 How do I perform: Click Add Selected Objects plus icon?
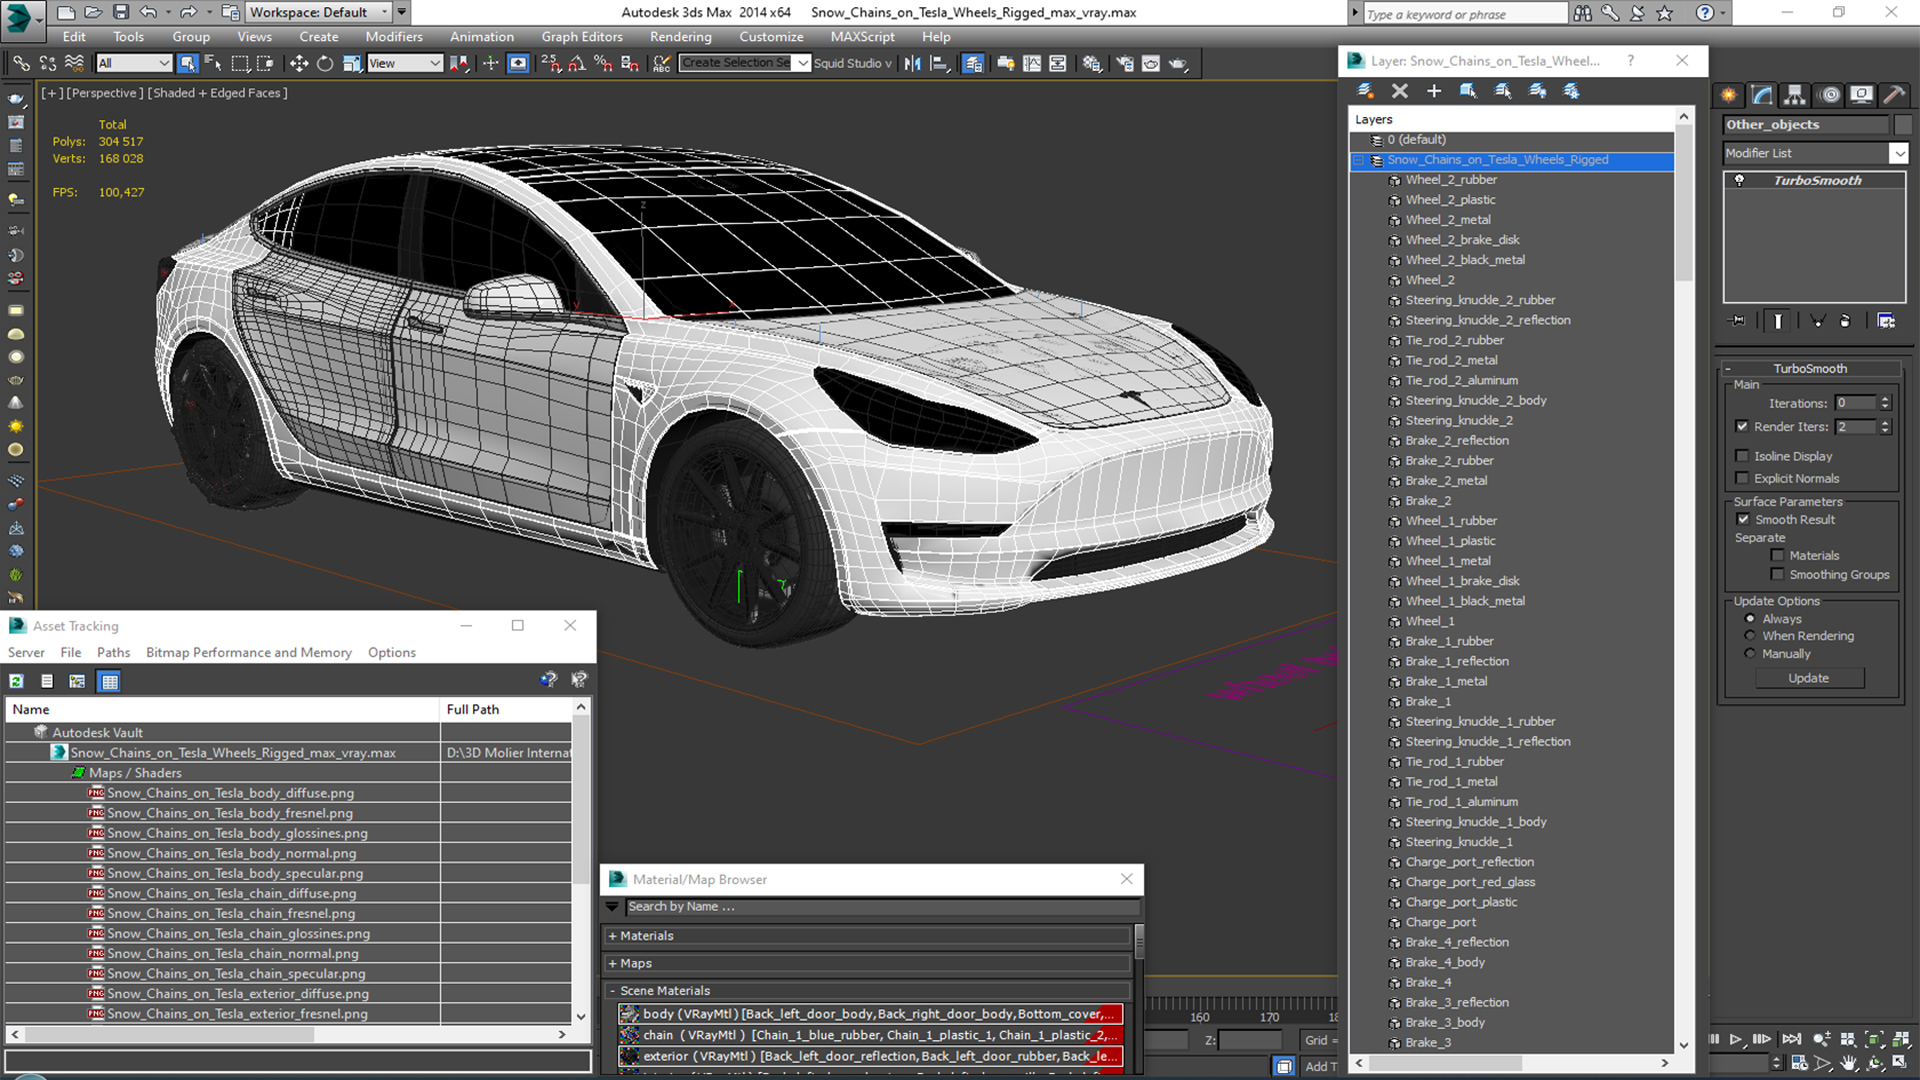tap(1434, 91)
